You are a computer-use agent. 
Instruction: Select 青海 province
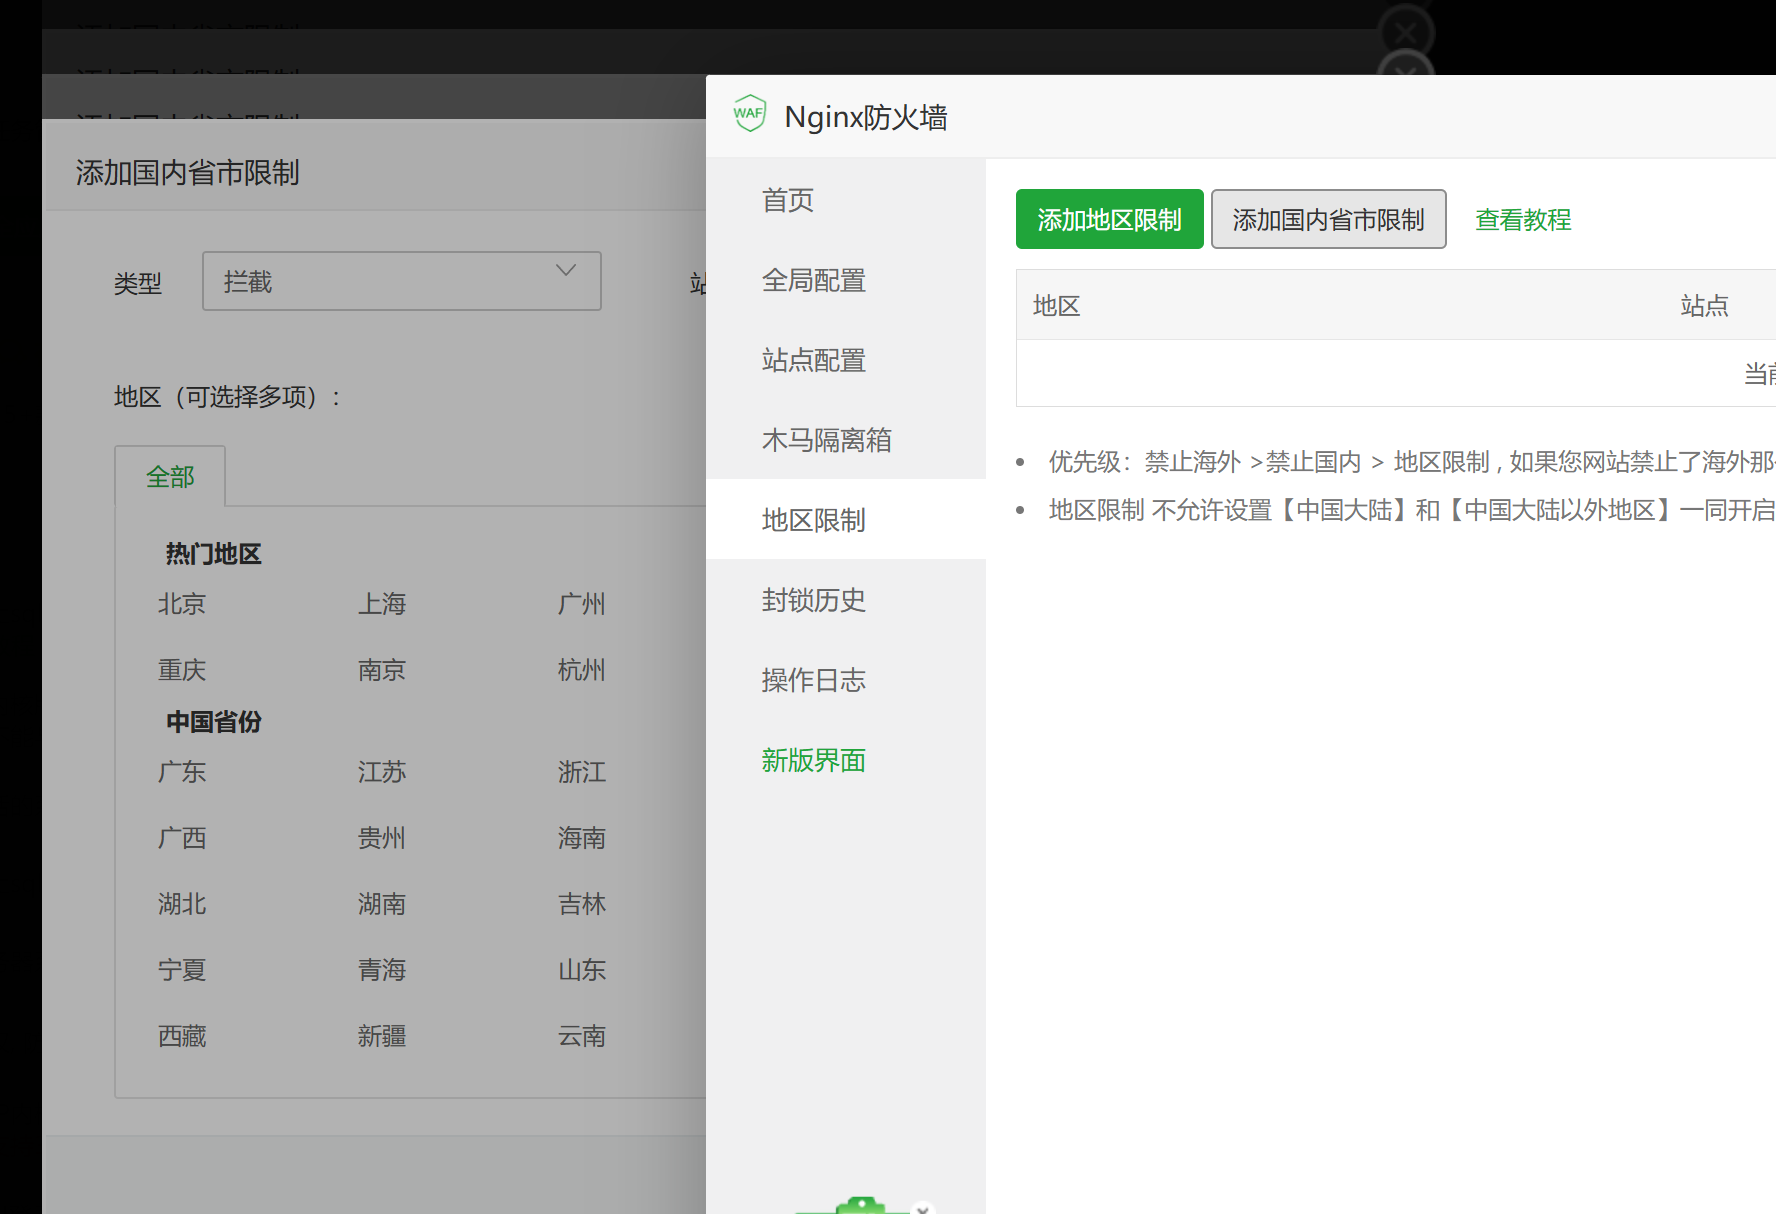pos(382,970)
